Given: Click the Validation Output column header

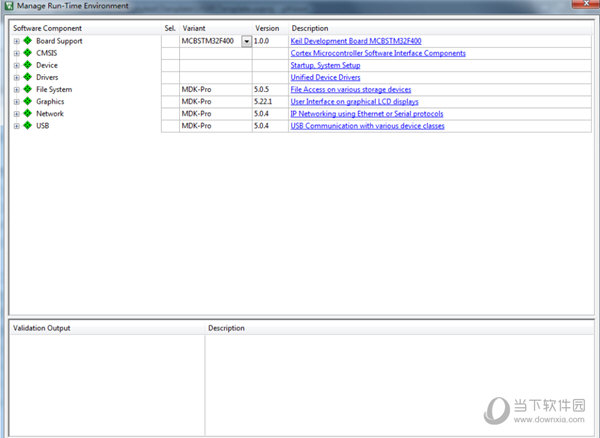Looking at the screenshot, I should click(42, 328).
